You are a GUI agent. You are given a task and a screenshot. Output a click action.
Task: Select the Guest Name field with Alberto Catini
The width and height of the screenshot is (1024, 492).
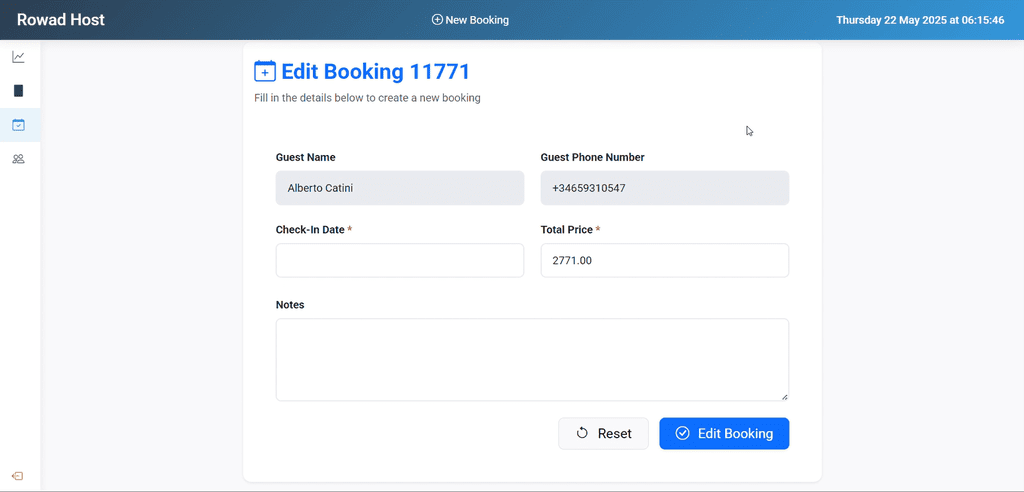point(400,188)
